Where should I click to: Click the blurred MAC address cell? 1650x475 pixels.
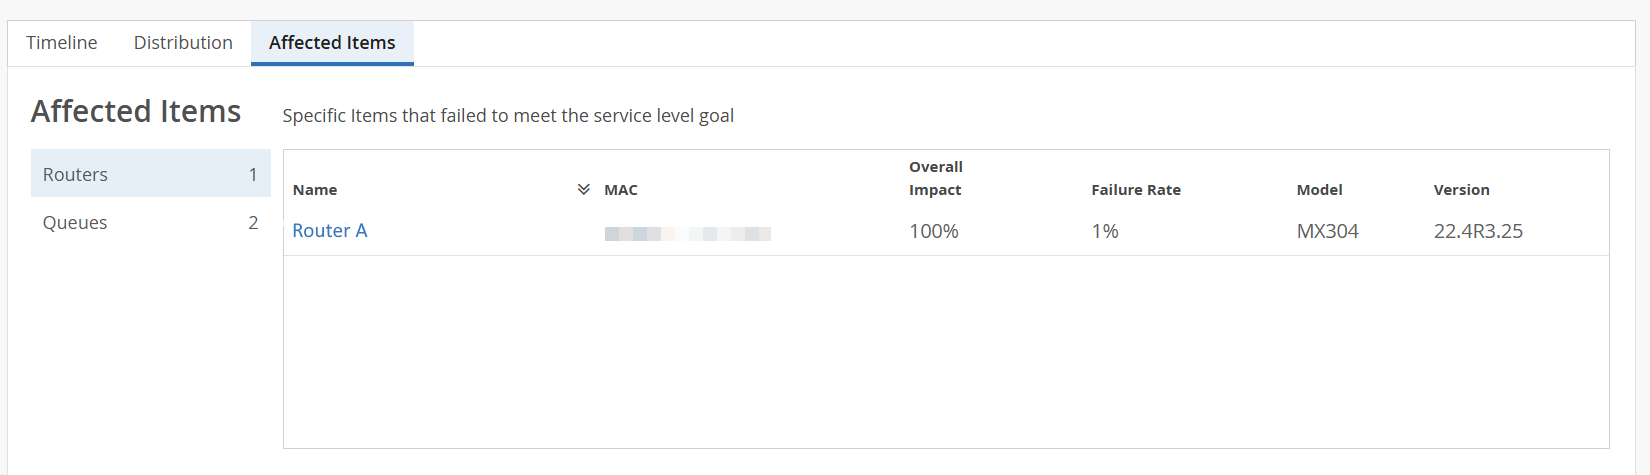688,234
